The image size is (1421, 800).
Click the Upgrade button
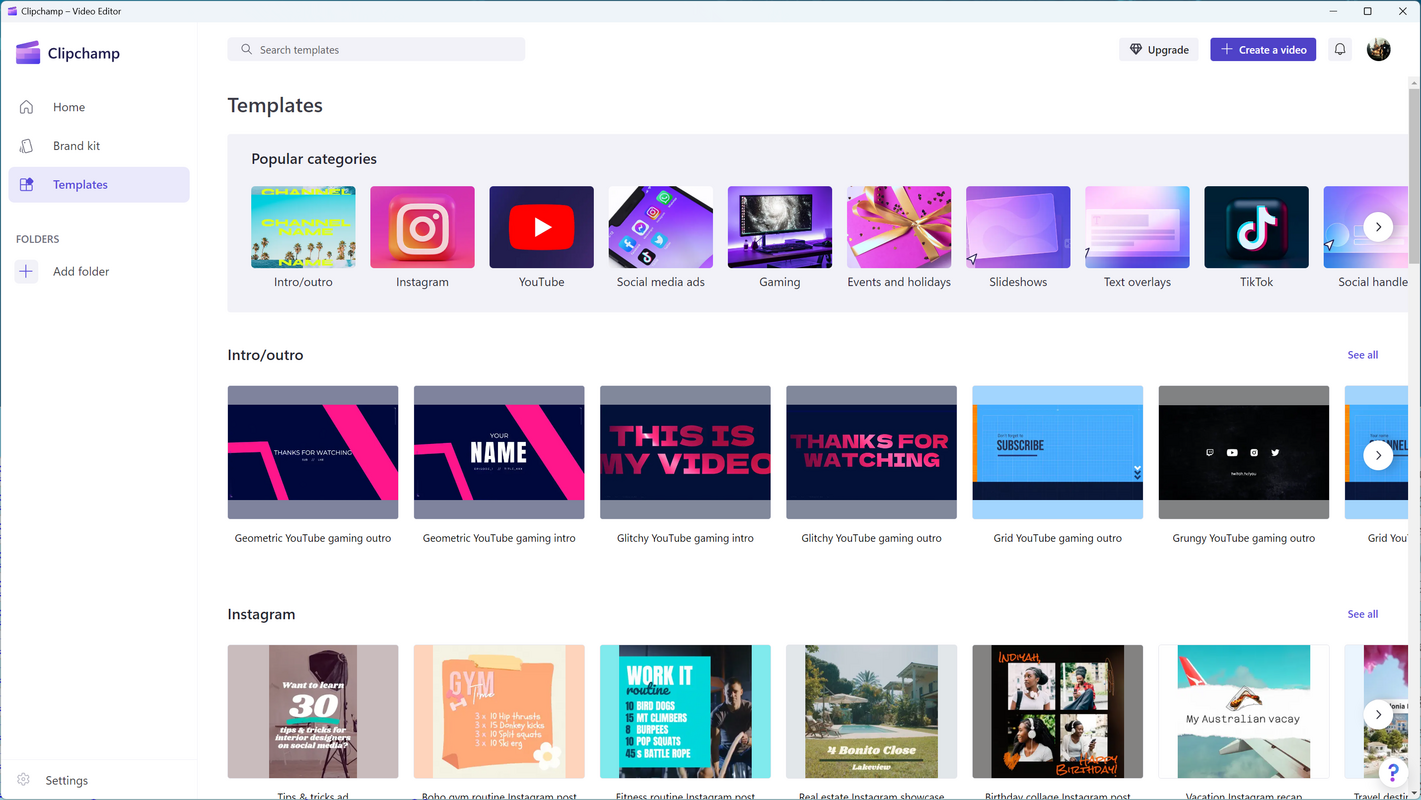[x=1158, y=49]
